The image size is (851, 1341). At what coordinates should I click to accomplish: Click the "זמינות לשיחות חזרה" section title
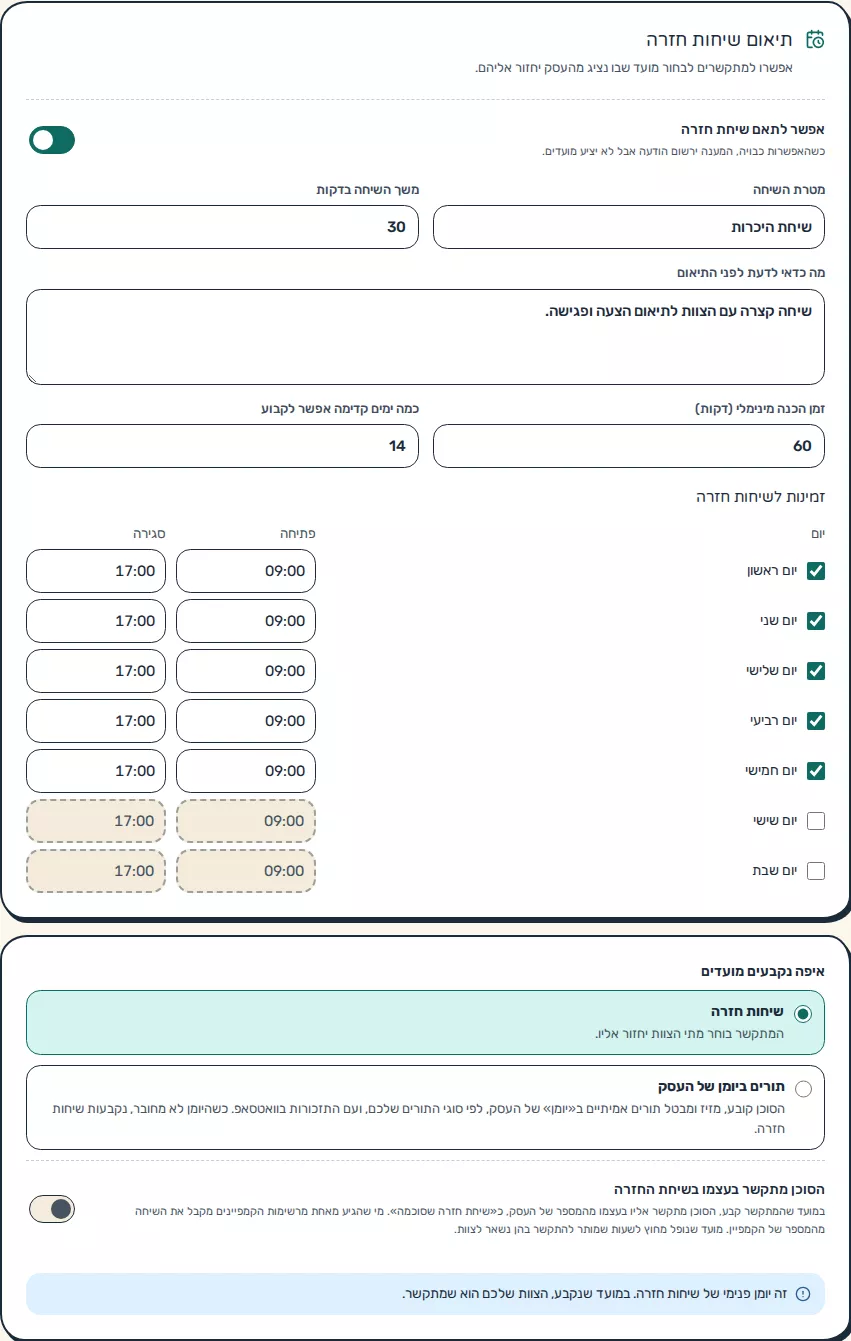(761, 497)
